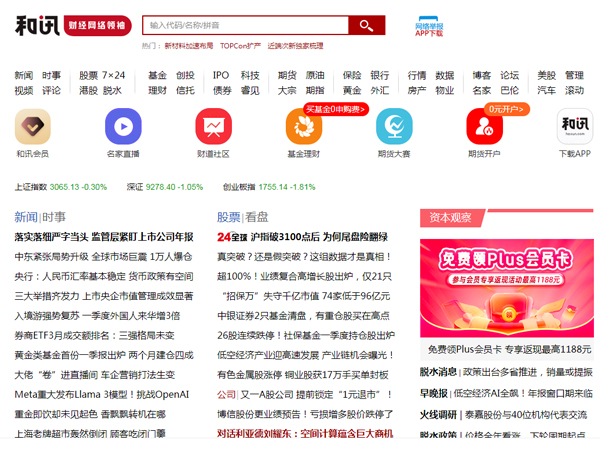The width and height of the screenshot is (600, 449).
Task: Open the 美股 nav item
Action: 546,75
